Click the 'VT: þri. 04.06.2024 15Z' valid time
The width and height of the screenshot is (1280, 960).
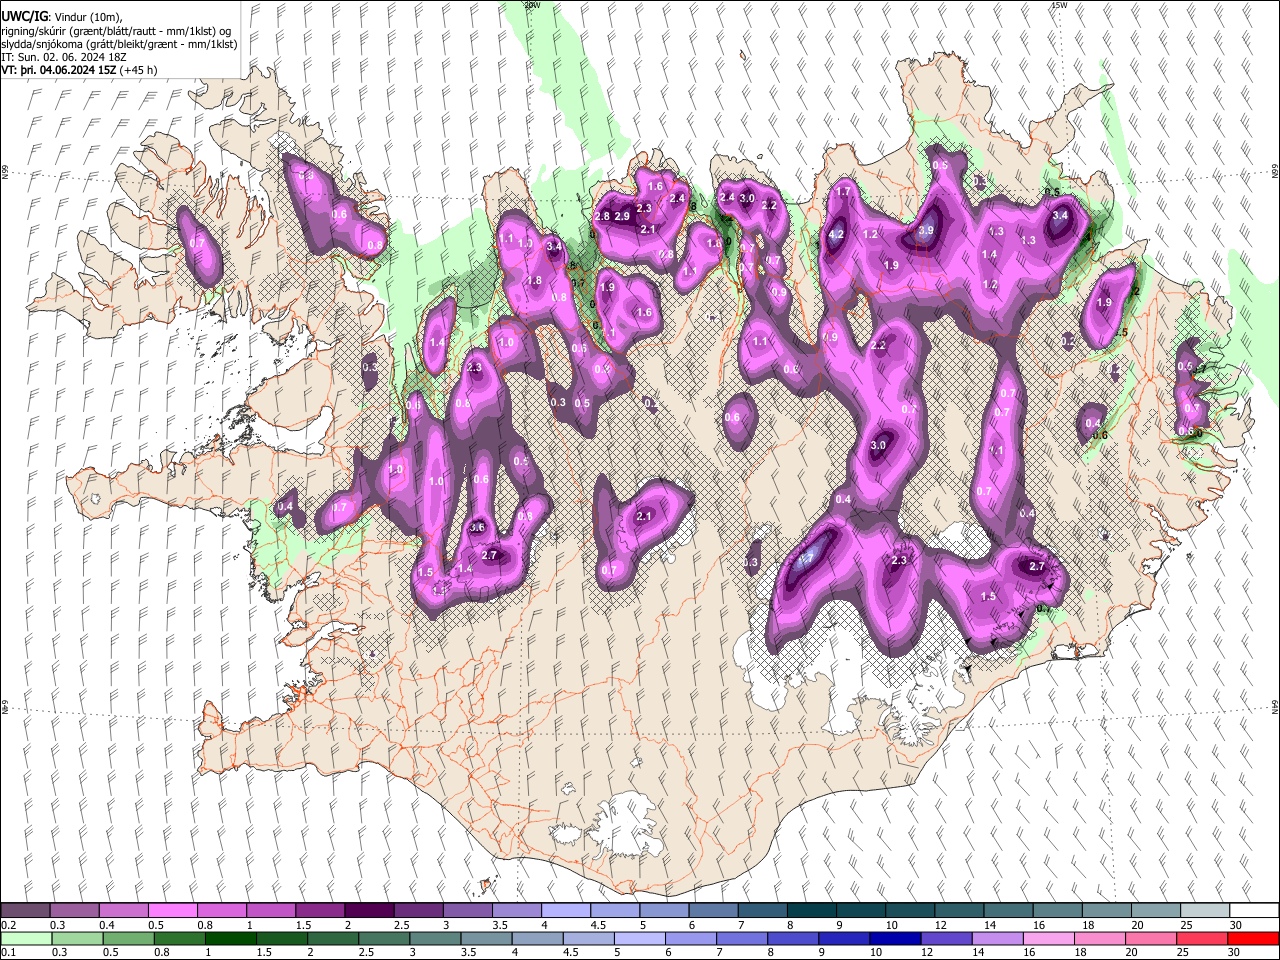coord(58,71)
